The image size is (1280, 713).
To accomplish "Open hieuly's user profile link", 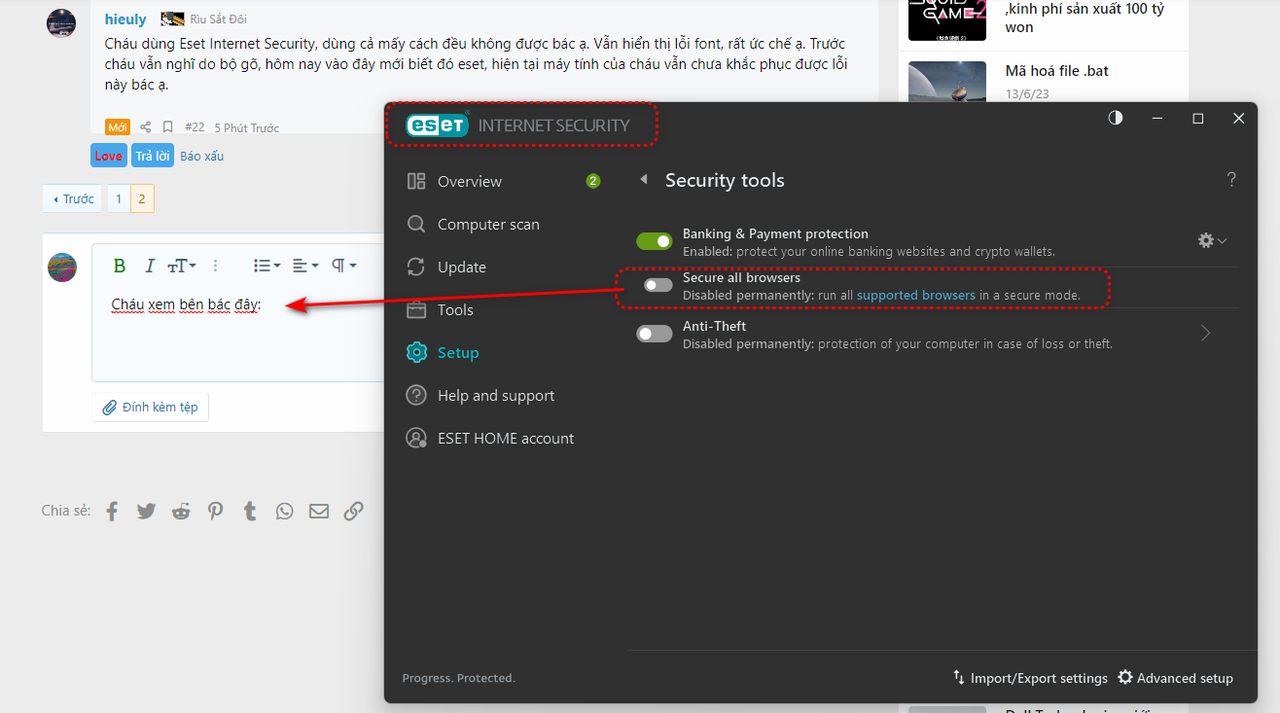I will coord(125,19).
